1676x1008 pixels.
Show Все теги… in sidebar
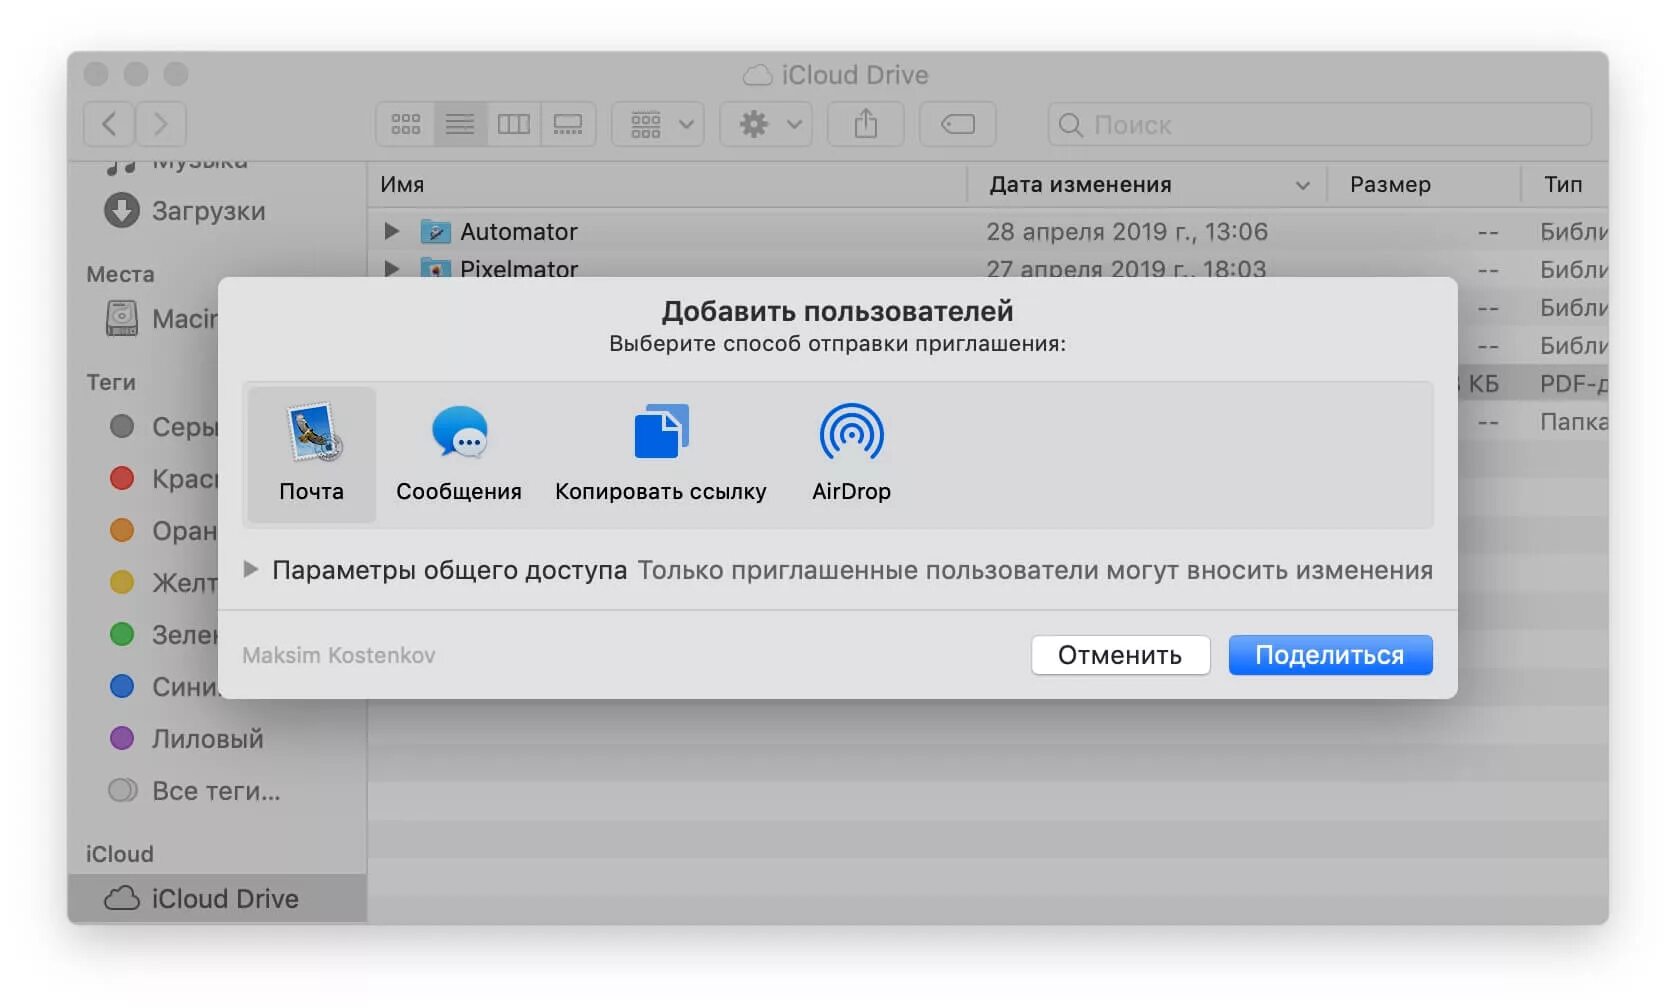click(x=195, y=791)
